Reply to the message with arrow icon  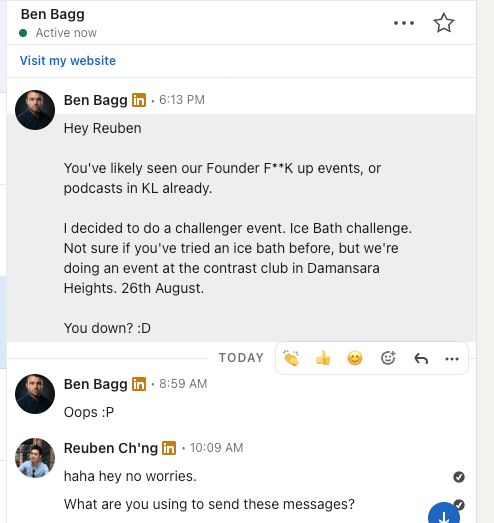[x=421, y=359]
